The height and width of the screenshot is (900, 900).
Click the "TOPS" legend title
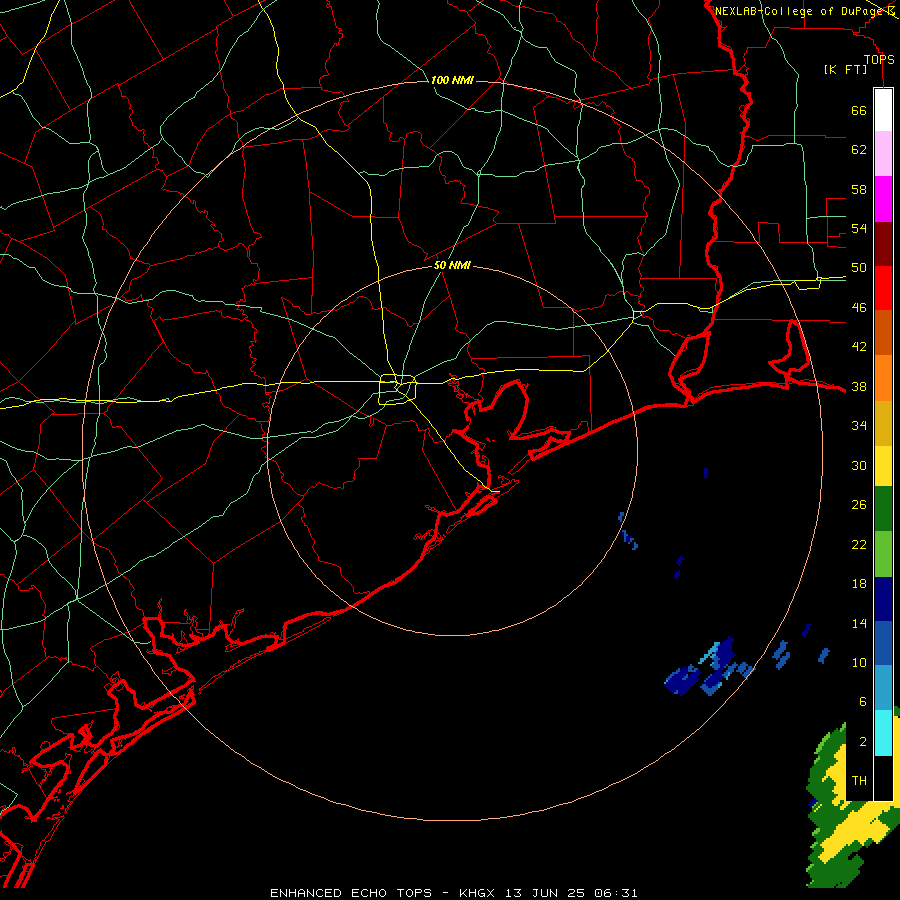click(879, 60)
